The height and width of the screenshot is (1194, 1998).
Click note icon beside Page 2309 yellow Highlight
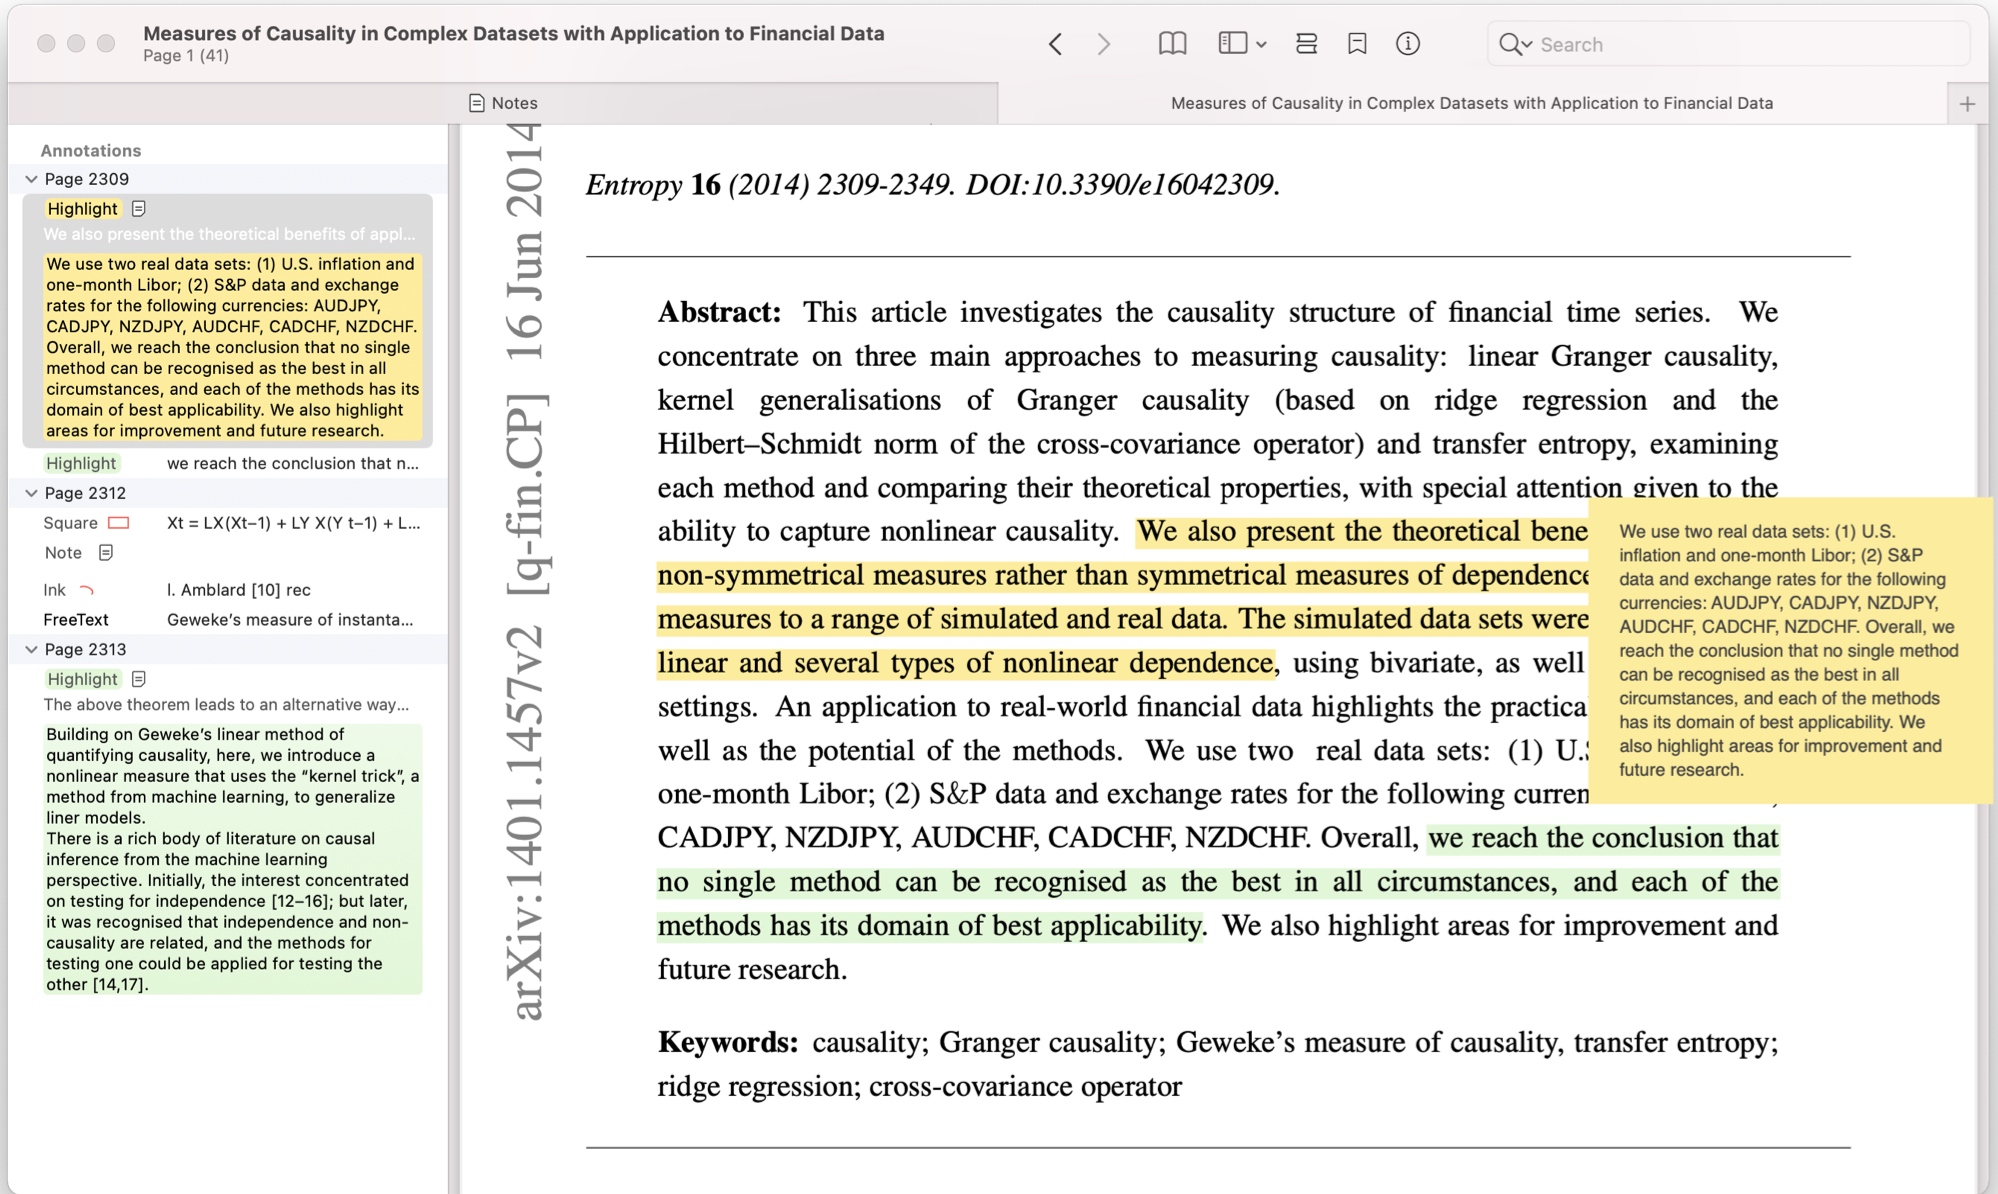[x=139, y=208]
